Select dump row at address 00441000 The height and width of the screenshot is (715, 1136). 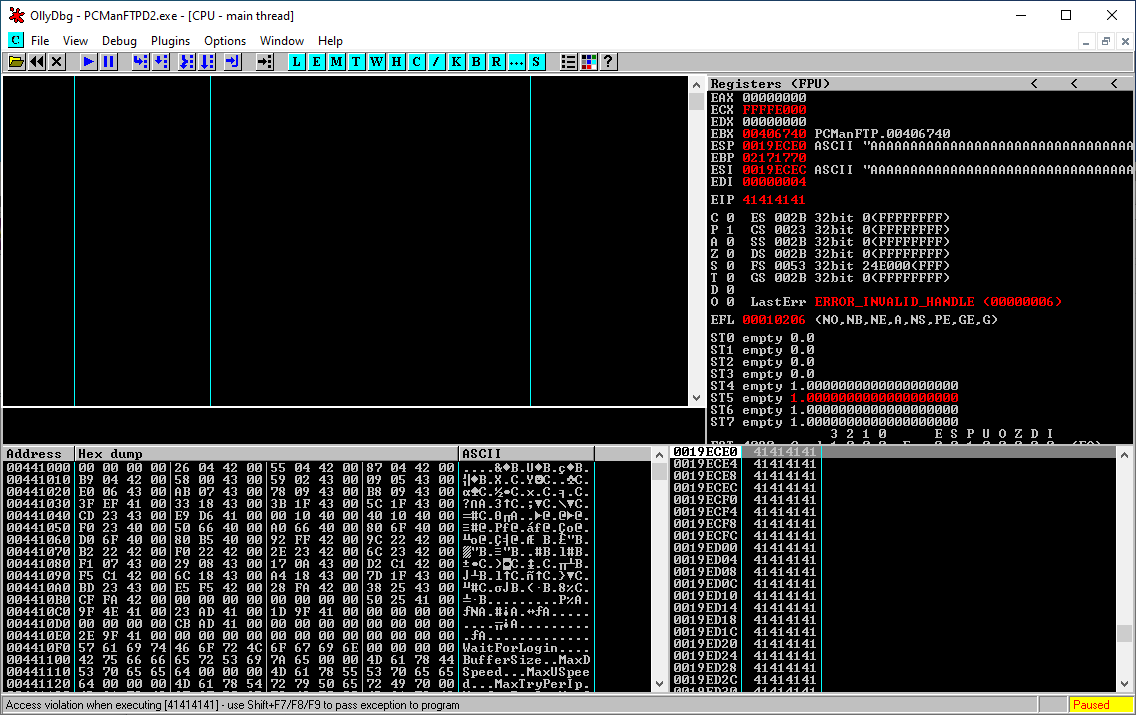point(298,468)
